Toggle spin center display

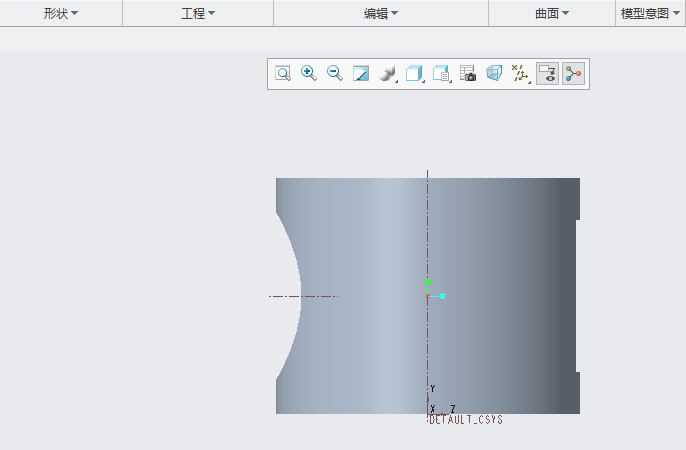click(x=573, y=74)
